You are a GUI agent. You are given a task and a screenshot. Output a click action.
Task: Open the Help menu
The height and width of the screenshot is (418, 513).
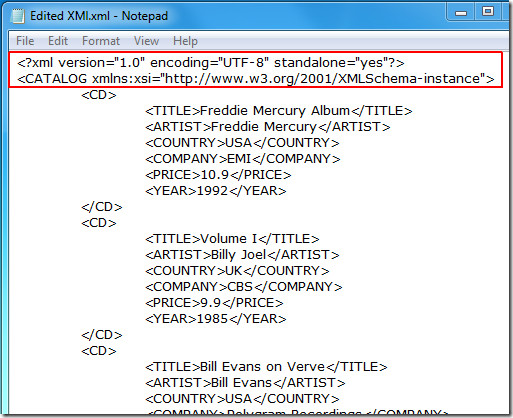click(185, 41)
